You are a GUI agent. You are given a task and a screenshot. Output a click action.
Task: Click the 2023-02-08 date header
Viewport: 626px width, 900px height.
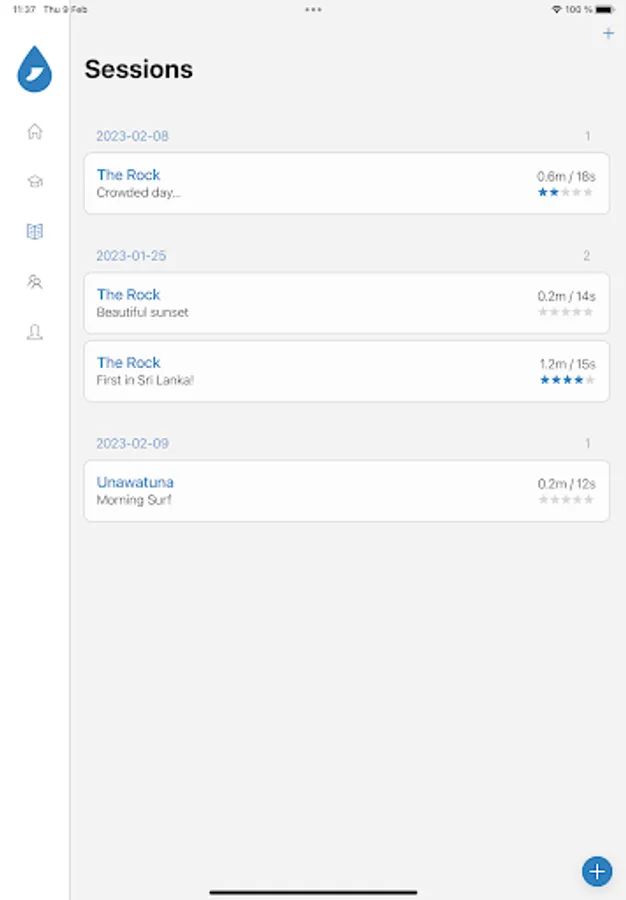pos(125,136)
